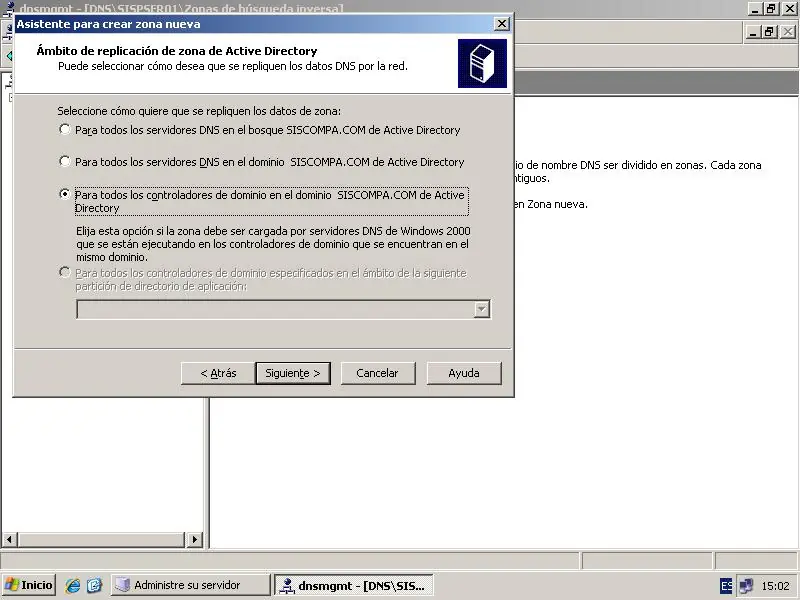
Task: Click the network icon in system tray
Action: pos(746,586)
